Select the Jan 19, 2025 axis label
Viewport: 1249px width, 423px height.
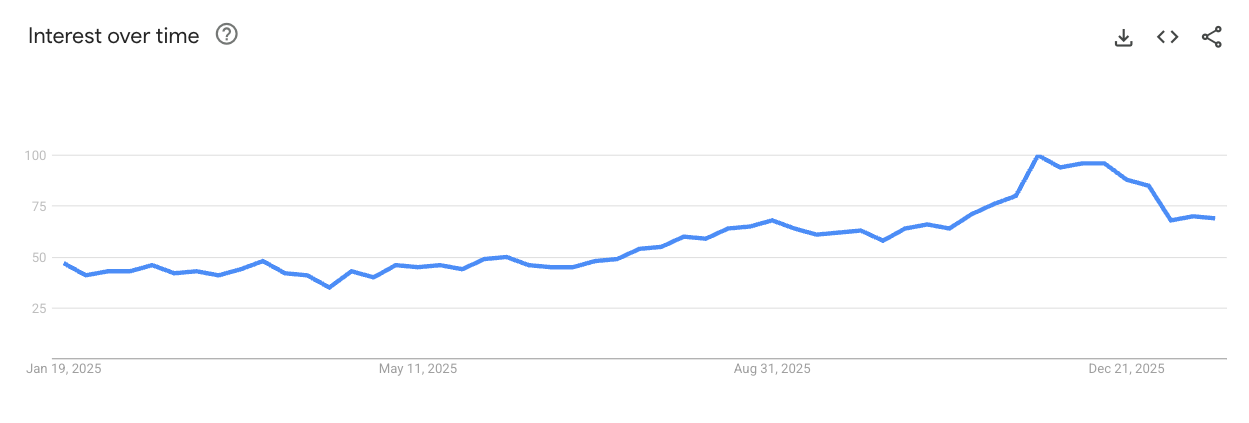click(x=64, y=369)
